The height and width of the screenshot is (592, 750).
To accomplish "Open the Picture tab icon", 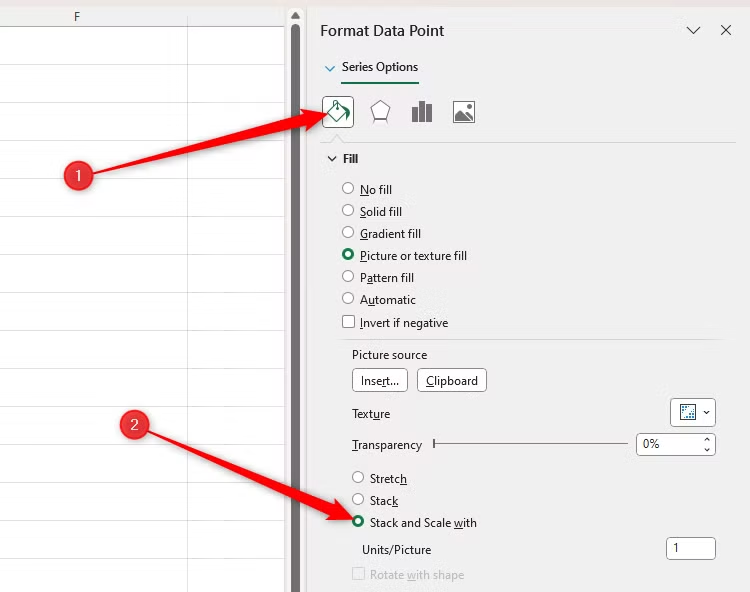I will pyautogui.click(x=463, y=112).
